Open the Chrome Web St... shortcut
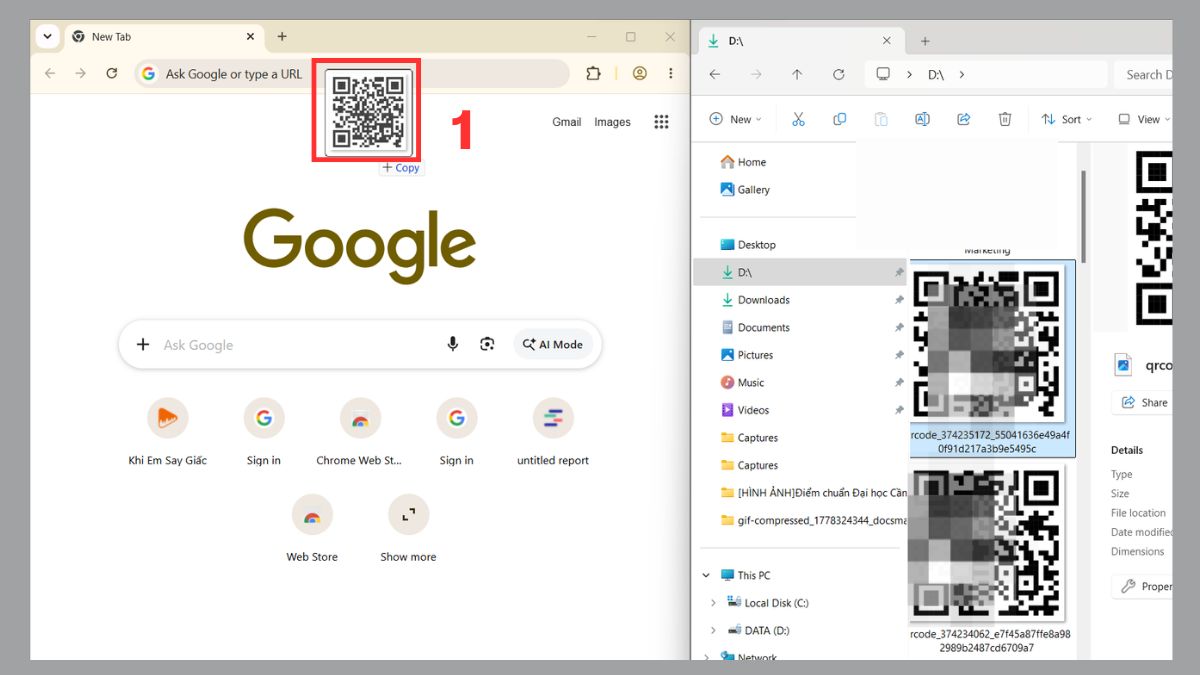1200x675 pixels. 359,432
